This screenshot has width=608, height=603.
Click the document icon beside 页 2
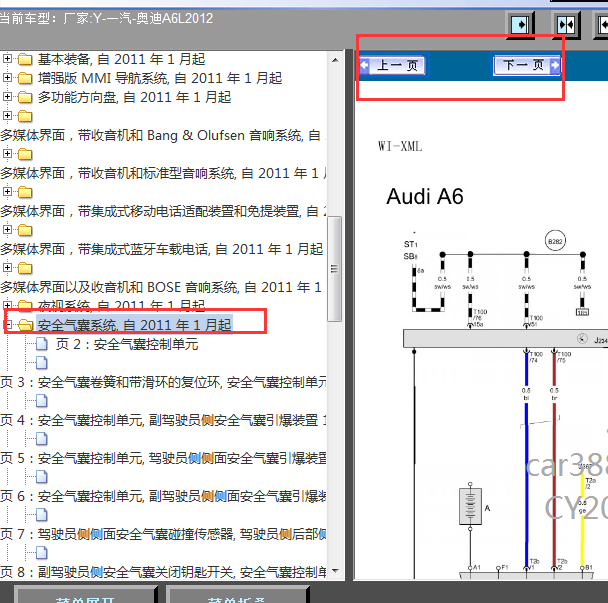click(42, 344)
